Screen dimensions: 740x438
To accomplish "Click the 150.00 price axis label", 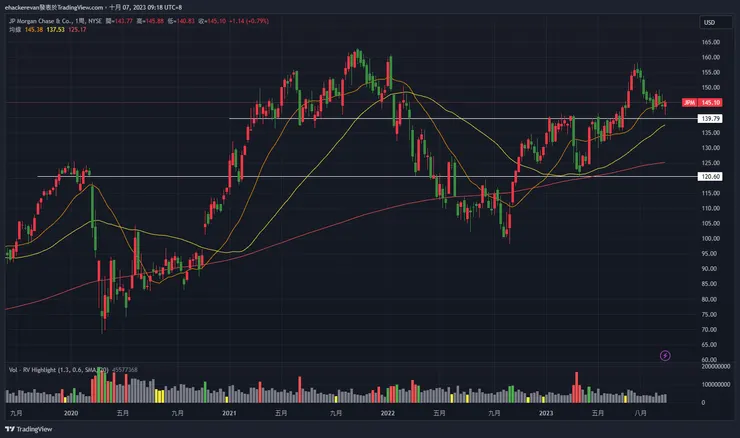I will [711, 87].
